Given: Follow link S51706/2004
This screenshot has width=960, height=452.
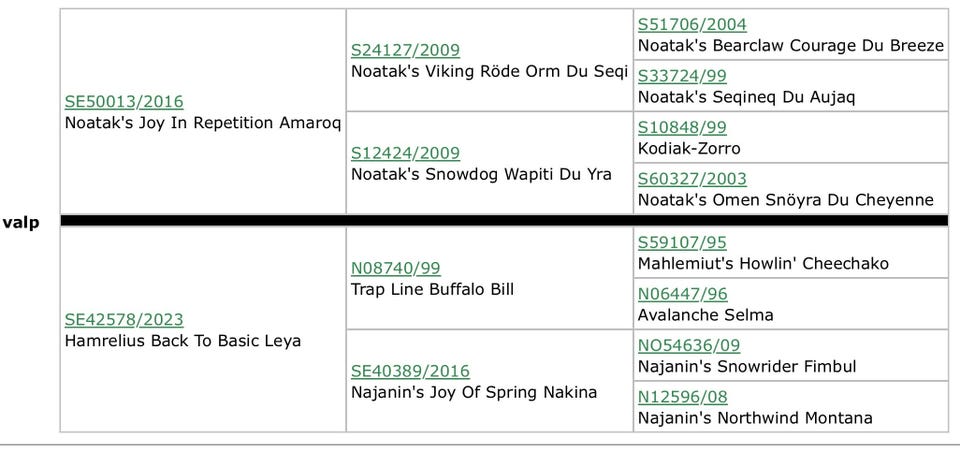Looking at the screenshot, I should pyautogui.click(x=692, y=24).
